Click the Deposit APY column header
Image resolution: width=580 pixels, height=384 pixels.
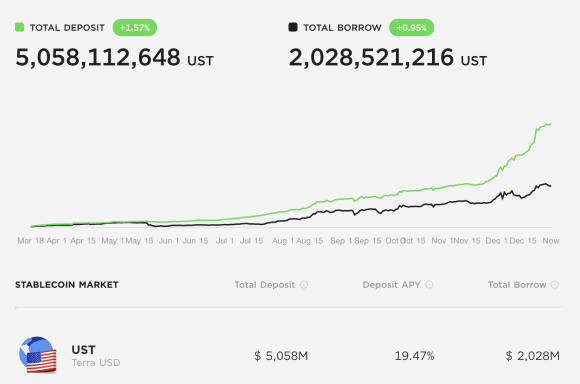pyautogui.click(x=391, y=285)
